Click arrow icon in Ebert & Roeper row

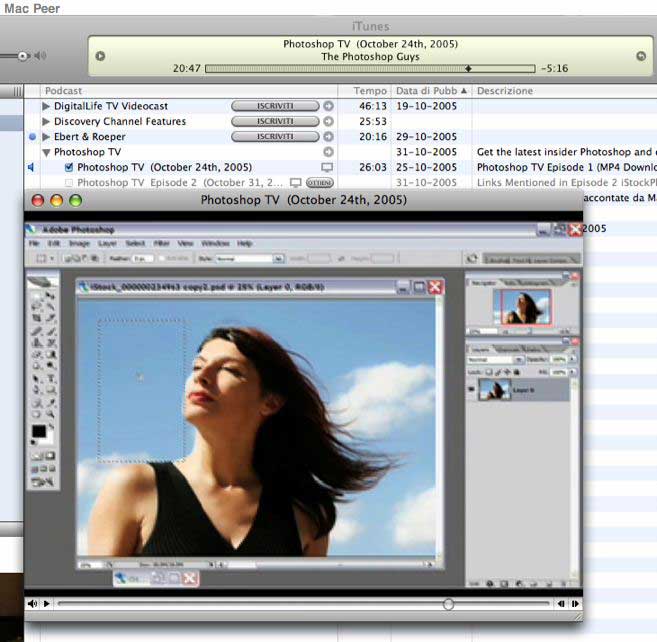(328, 137)
